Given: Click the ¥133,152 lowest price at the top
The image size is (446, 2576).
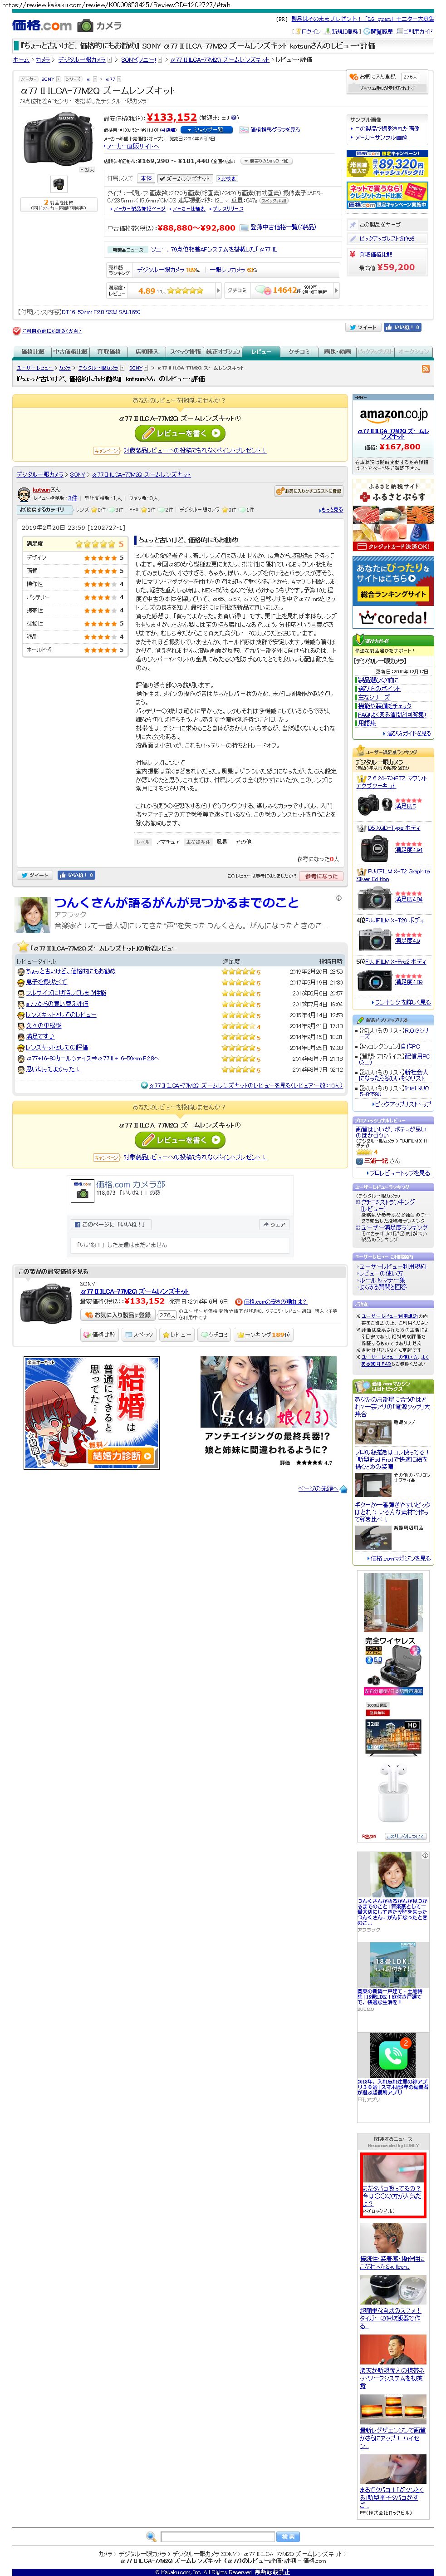Looking at the screenshot, I should point(171,117).
